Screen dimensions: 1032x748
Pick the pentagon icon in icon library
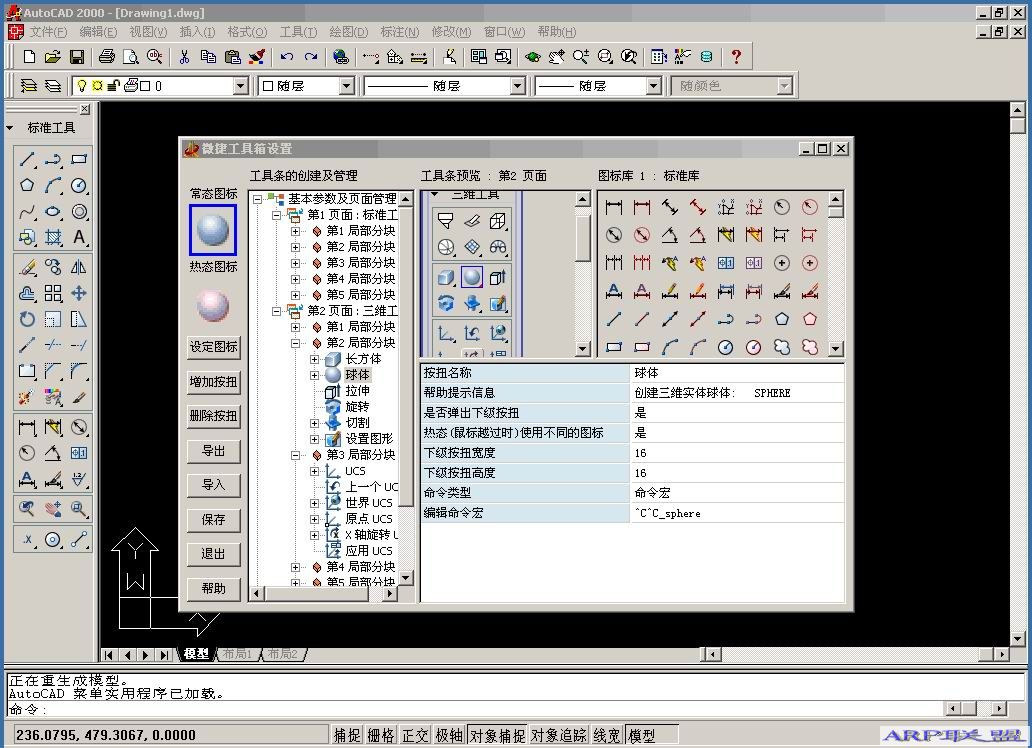[781, 319]
